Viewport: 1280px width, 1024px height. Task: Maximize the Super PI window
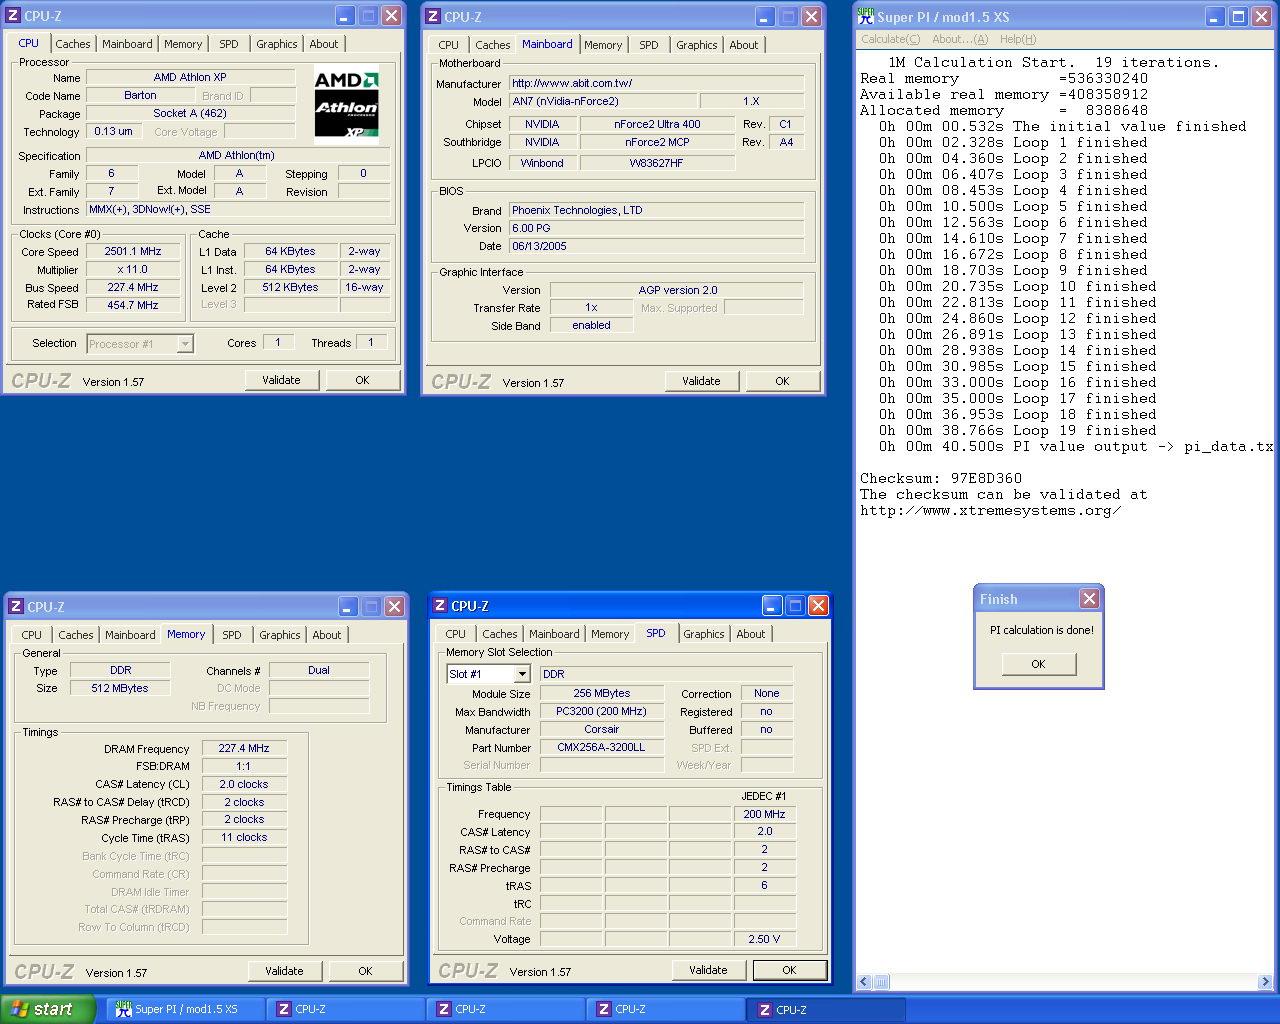1239,16
